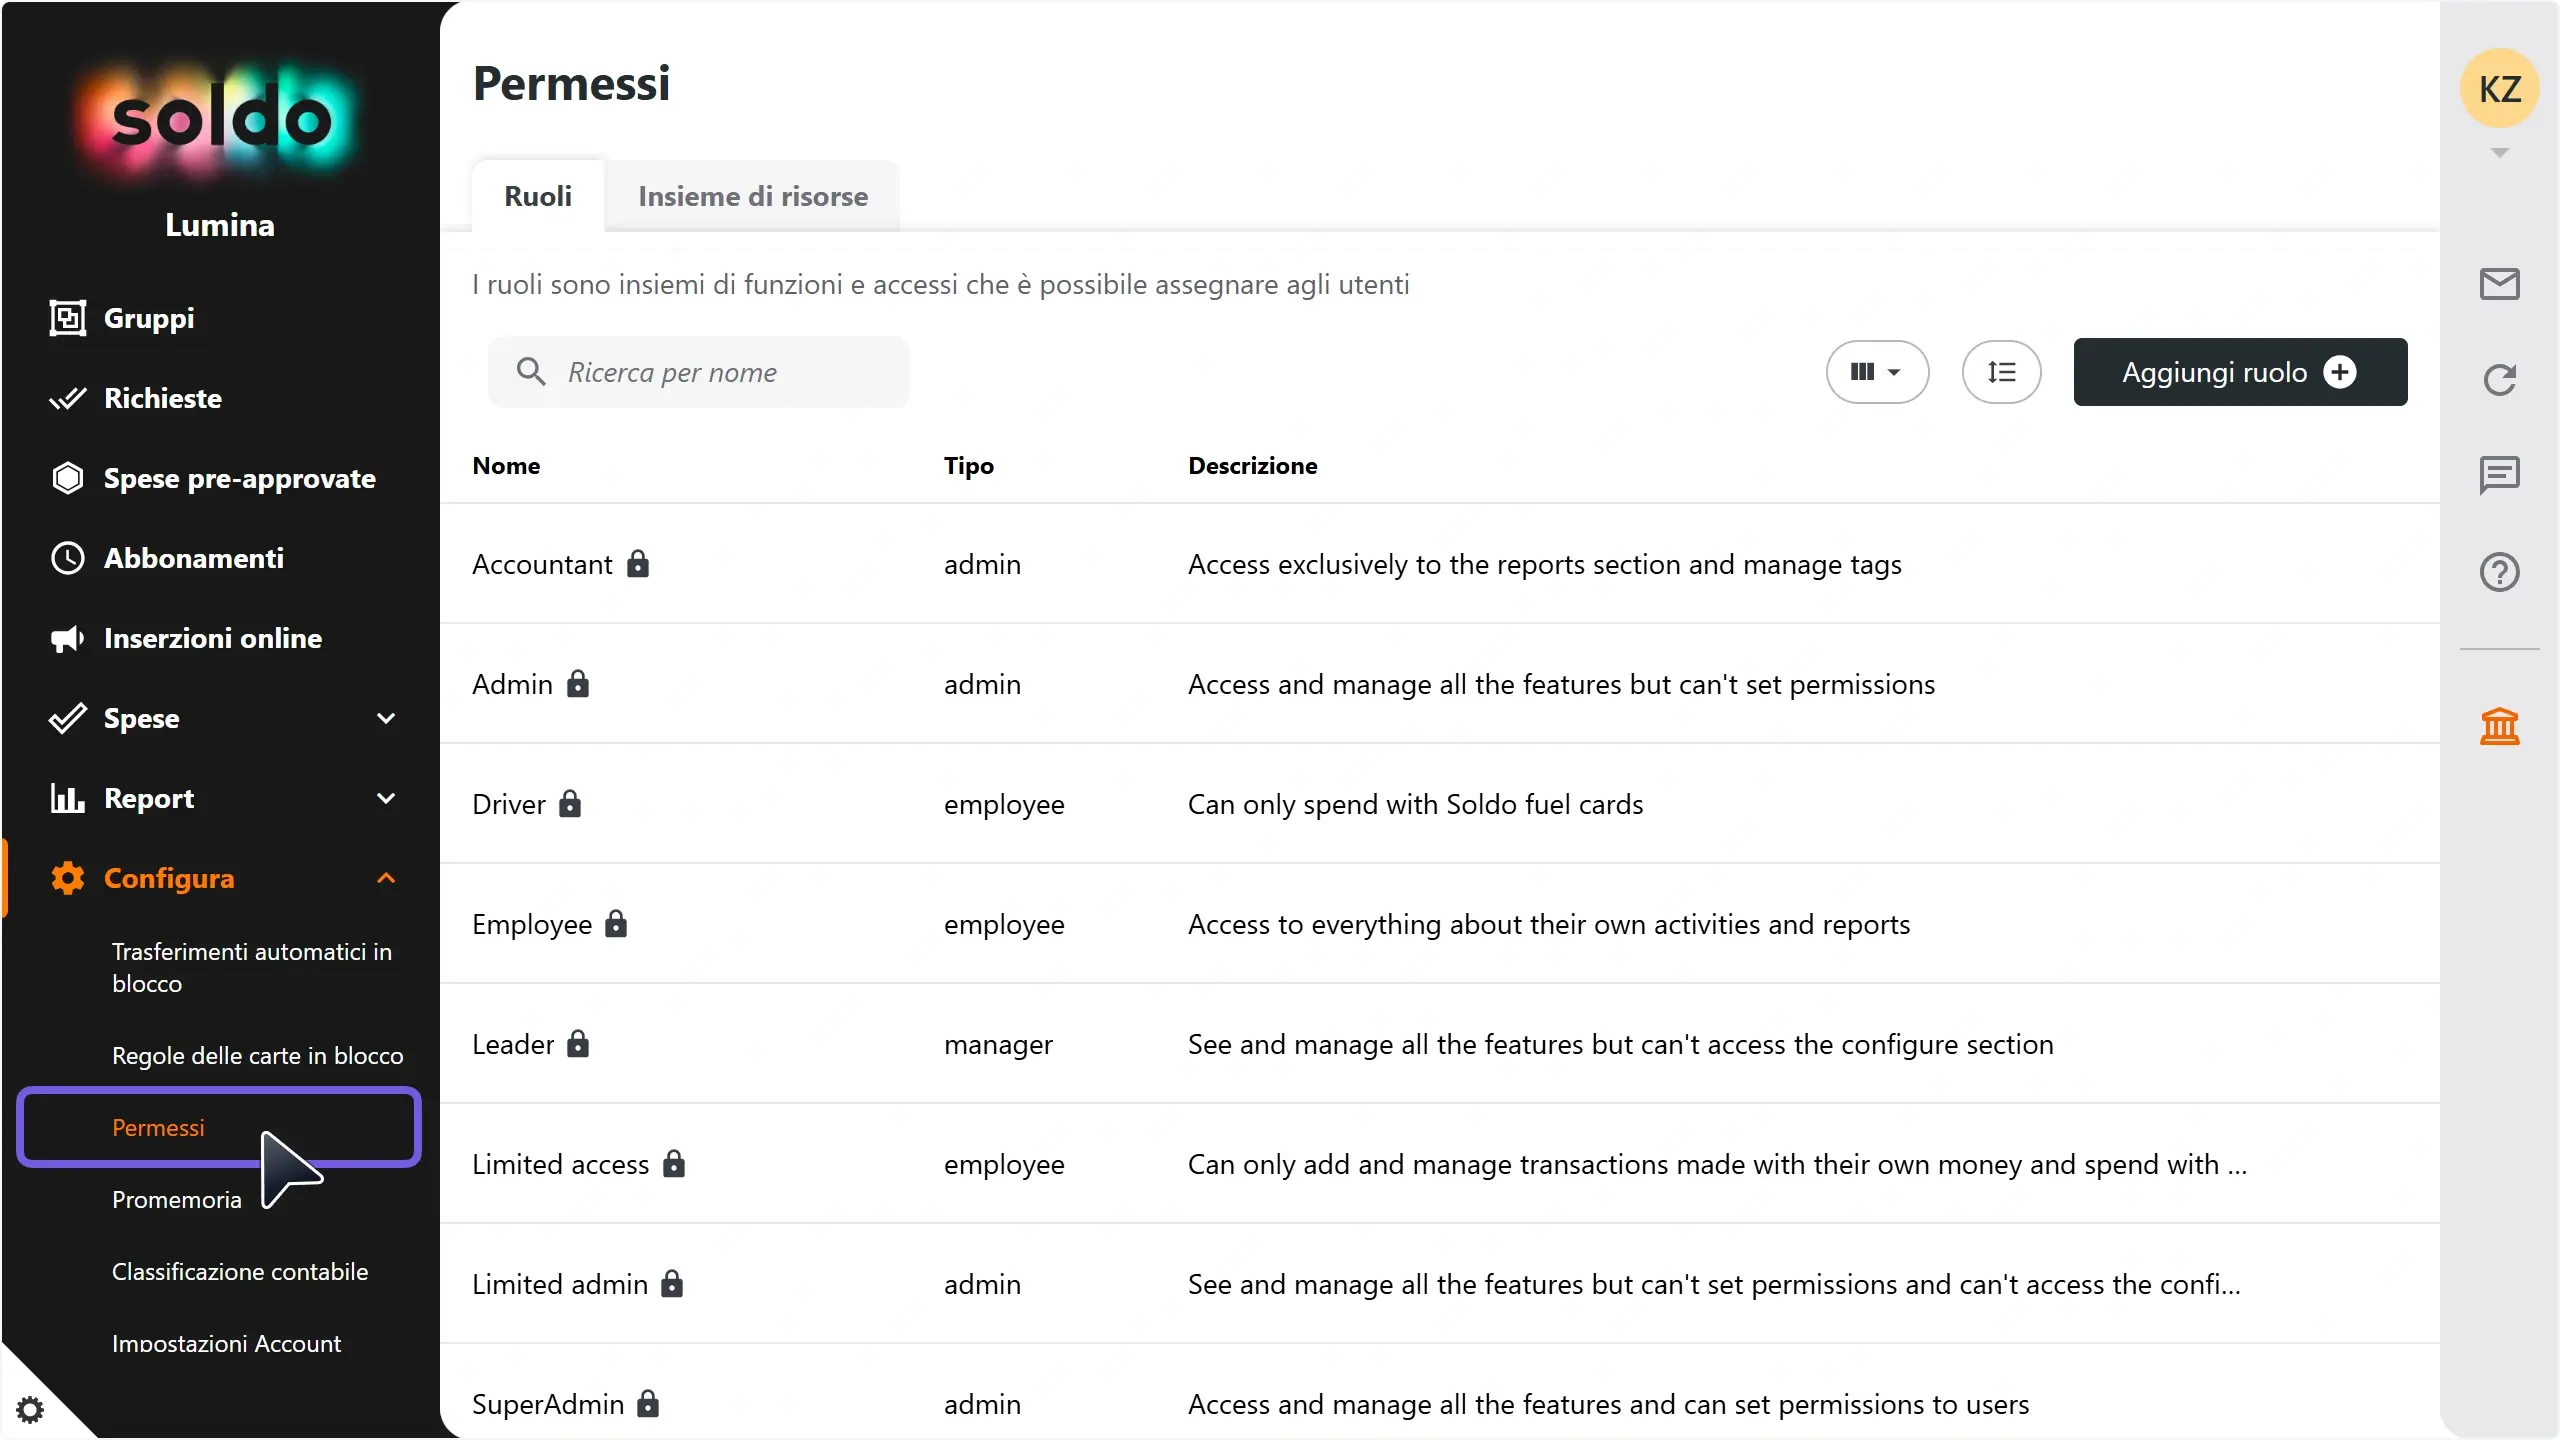2560x1440 pixels.
Task: Open the mail envelope icon
Action: pos(2499,284)
